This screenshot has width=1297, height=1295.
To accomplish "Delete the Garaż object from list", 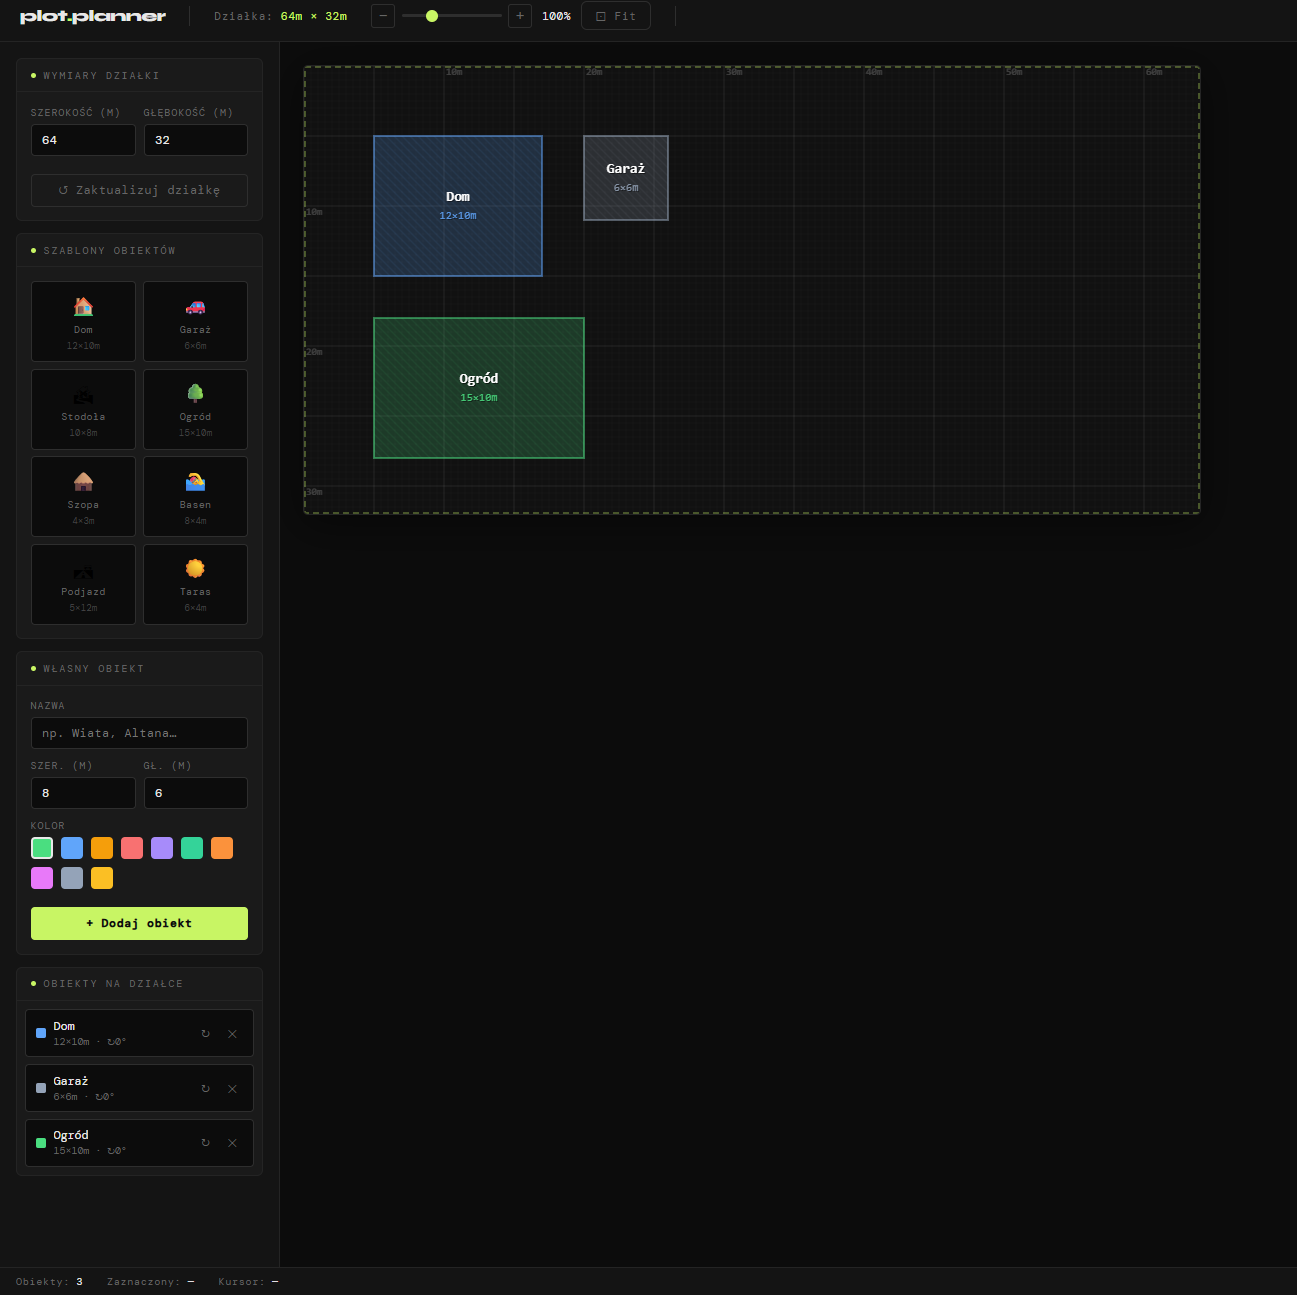I will coord(232,1089).
